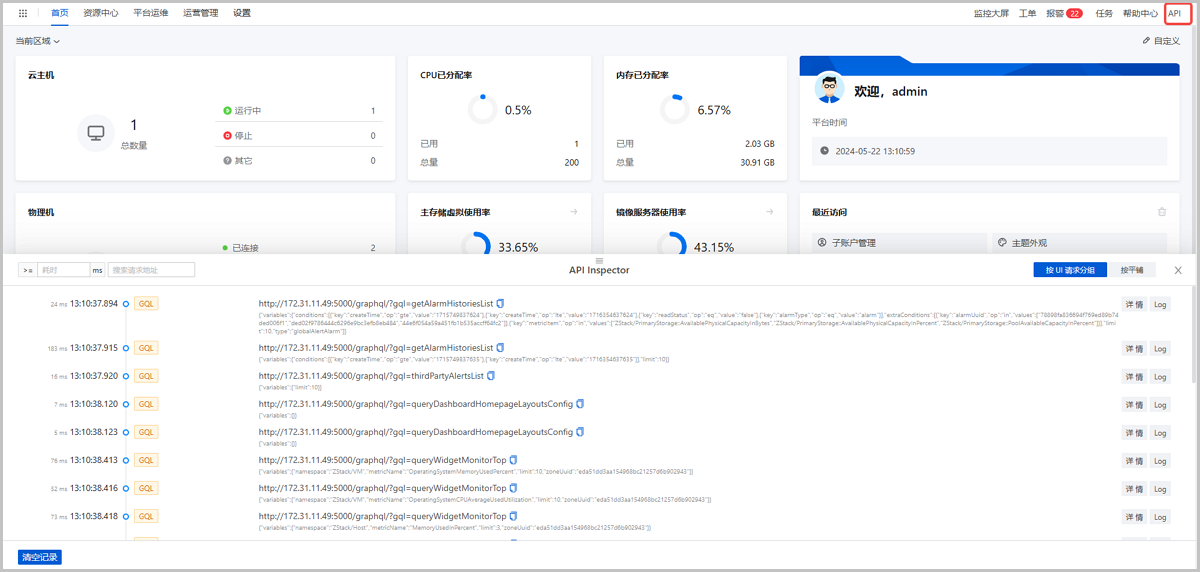
Task: Click the admin avatar image
Action: [x=827, y=89]
